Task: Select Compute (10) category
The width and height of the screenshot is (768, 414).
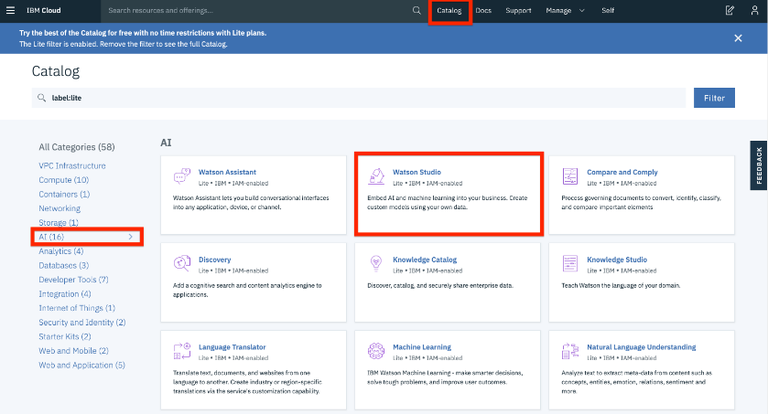Action: [64, 180]
